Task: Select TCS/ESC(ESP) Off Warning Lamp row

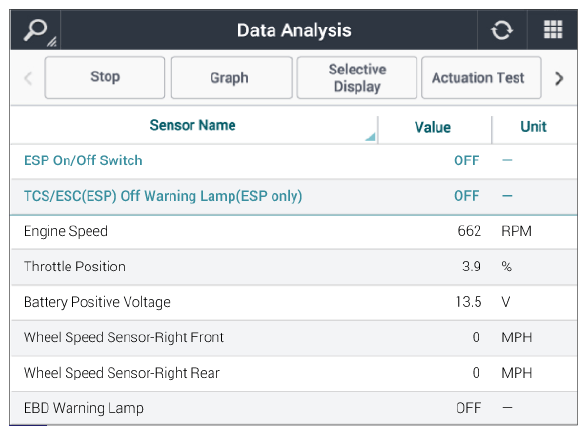Action: 294,196
